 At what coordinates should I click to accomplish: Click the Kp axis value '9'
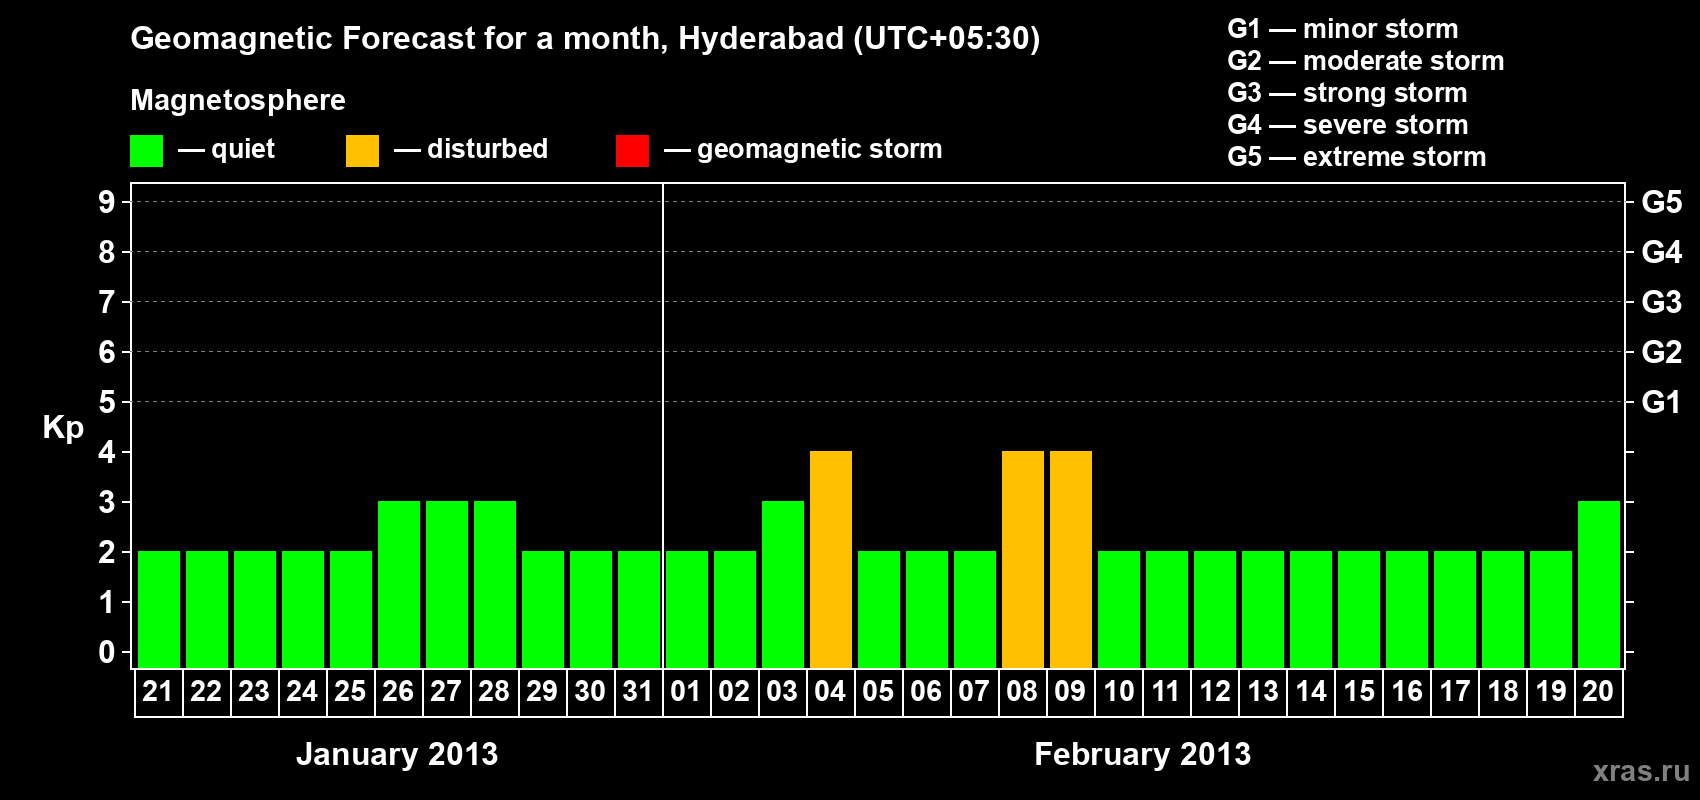pos(107,202)
